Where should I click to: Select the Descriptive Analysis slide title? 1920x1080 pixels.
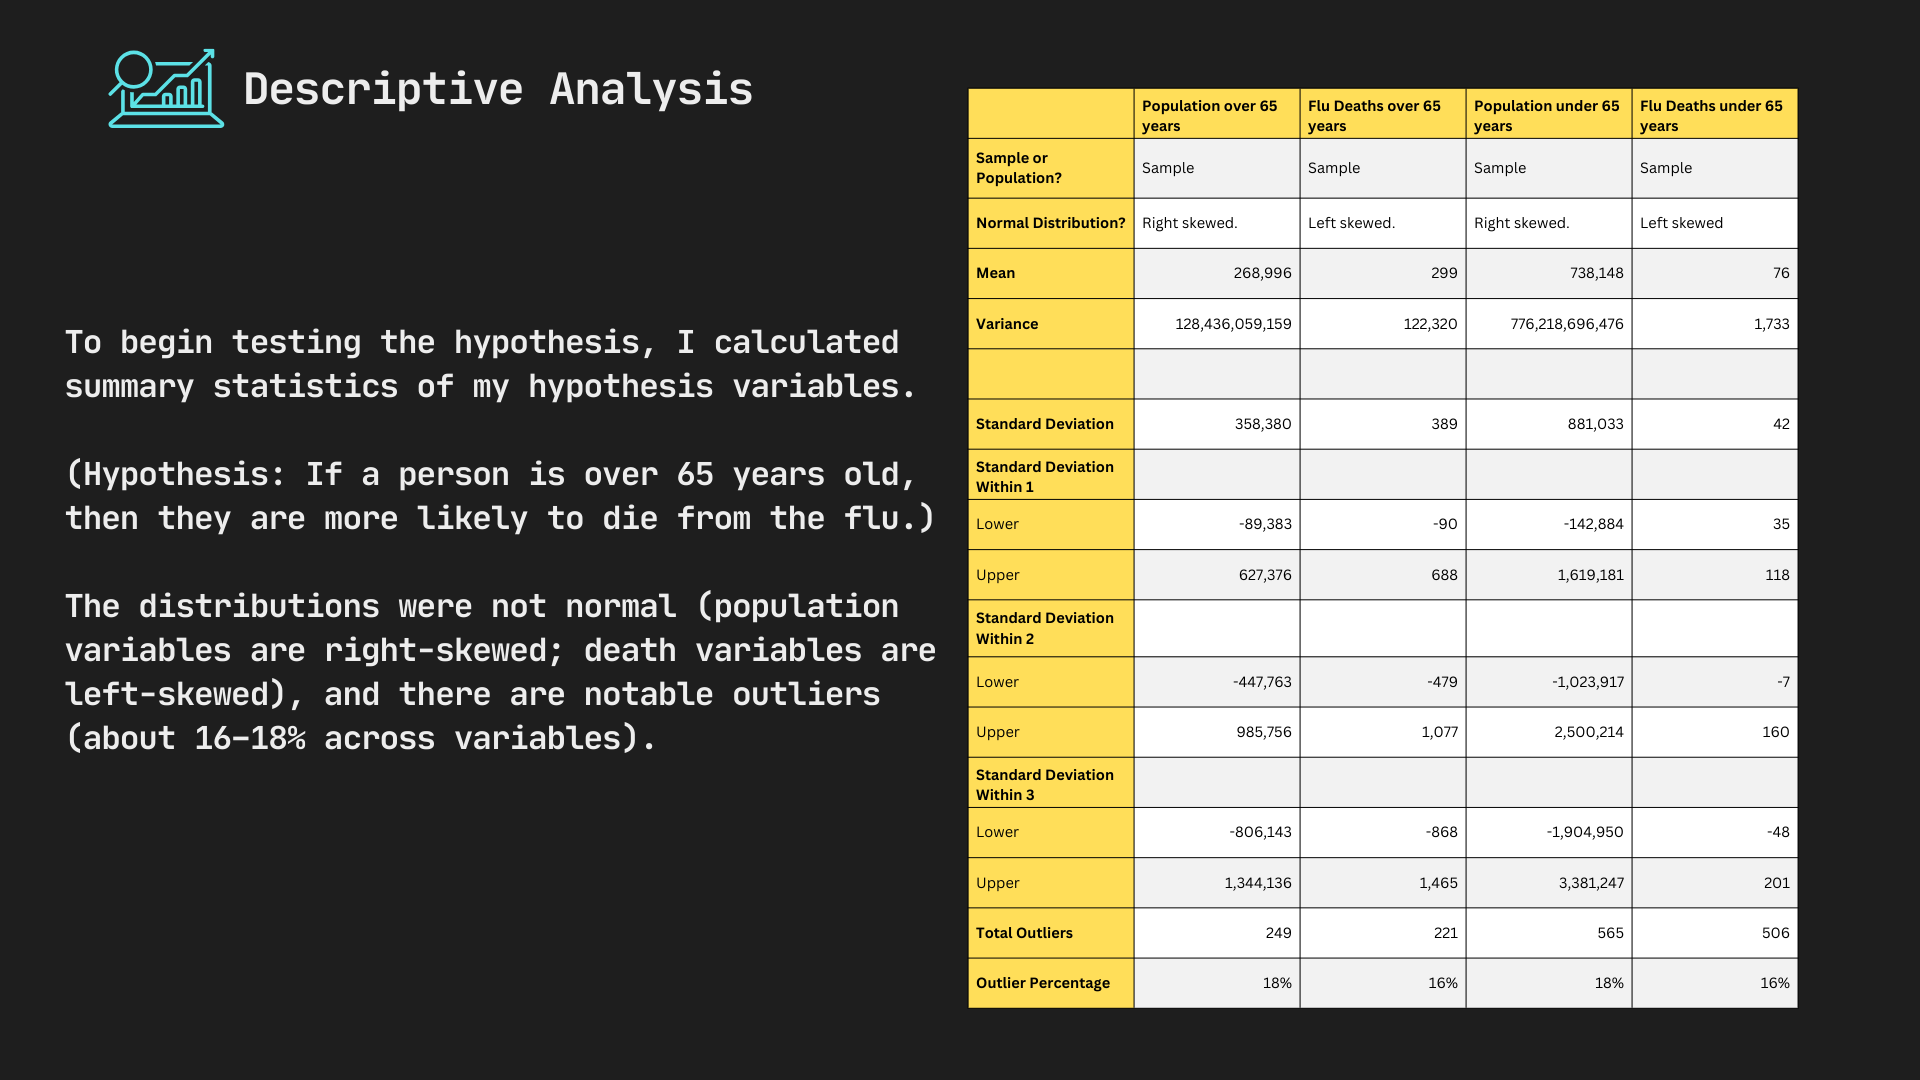[497, 89]
